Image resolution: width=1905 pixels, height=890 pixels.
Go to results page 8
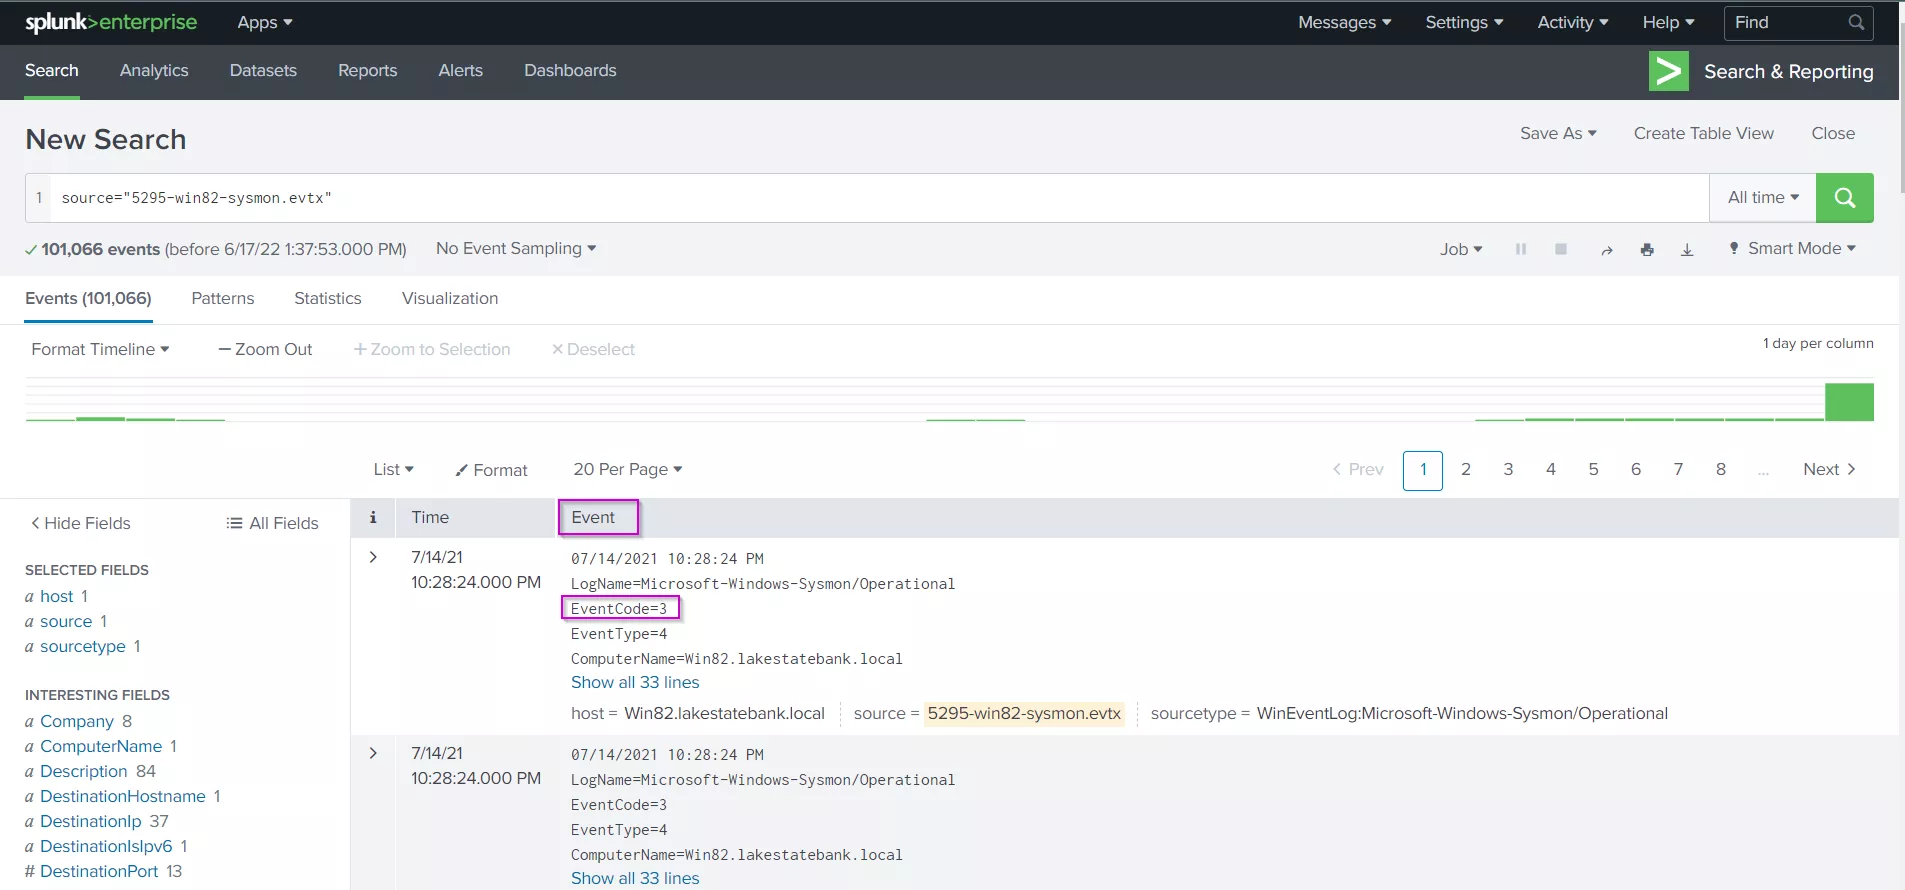[1720, 469]
